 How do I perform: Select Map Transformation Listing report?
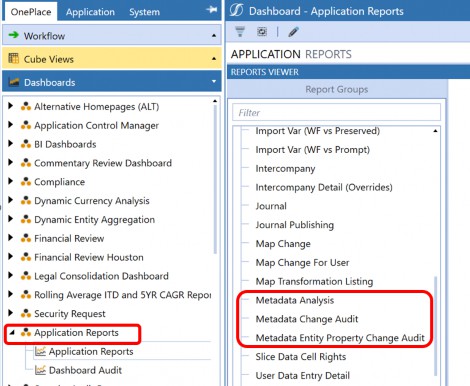314,282
